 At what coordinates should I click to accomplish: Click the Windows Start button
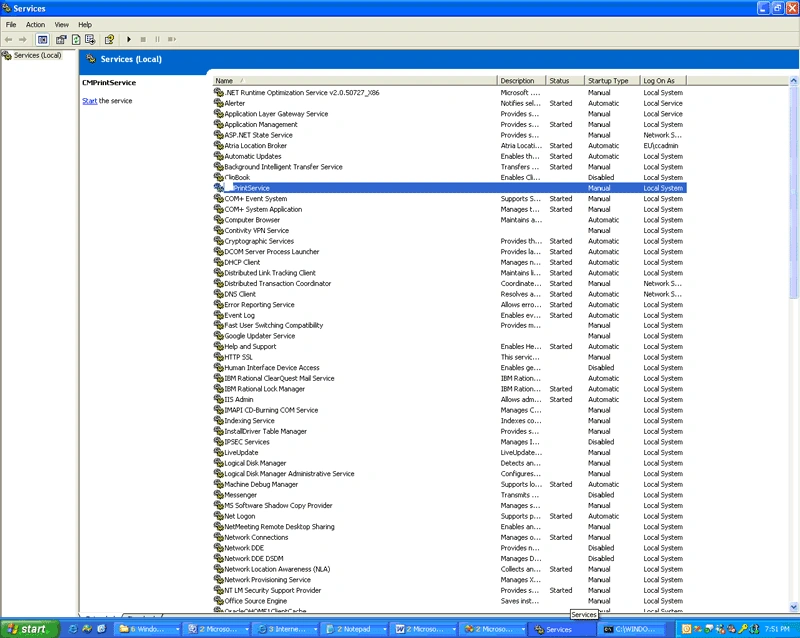point(29,629)
